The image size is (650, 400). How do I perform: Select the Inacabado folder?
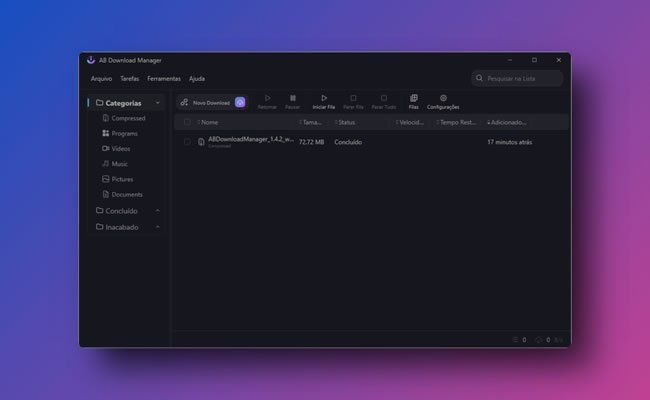click(x=122, y=227)
